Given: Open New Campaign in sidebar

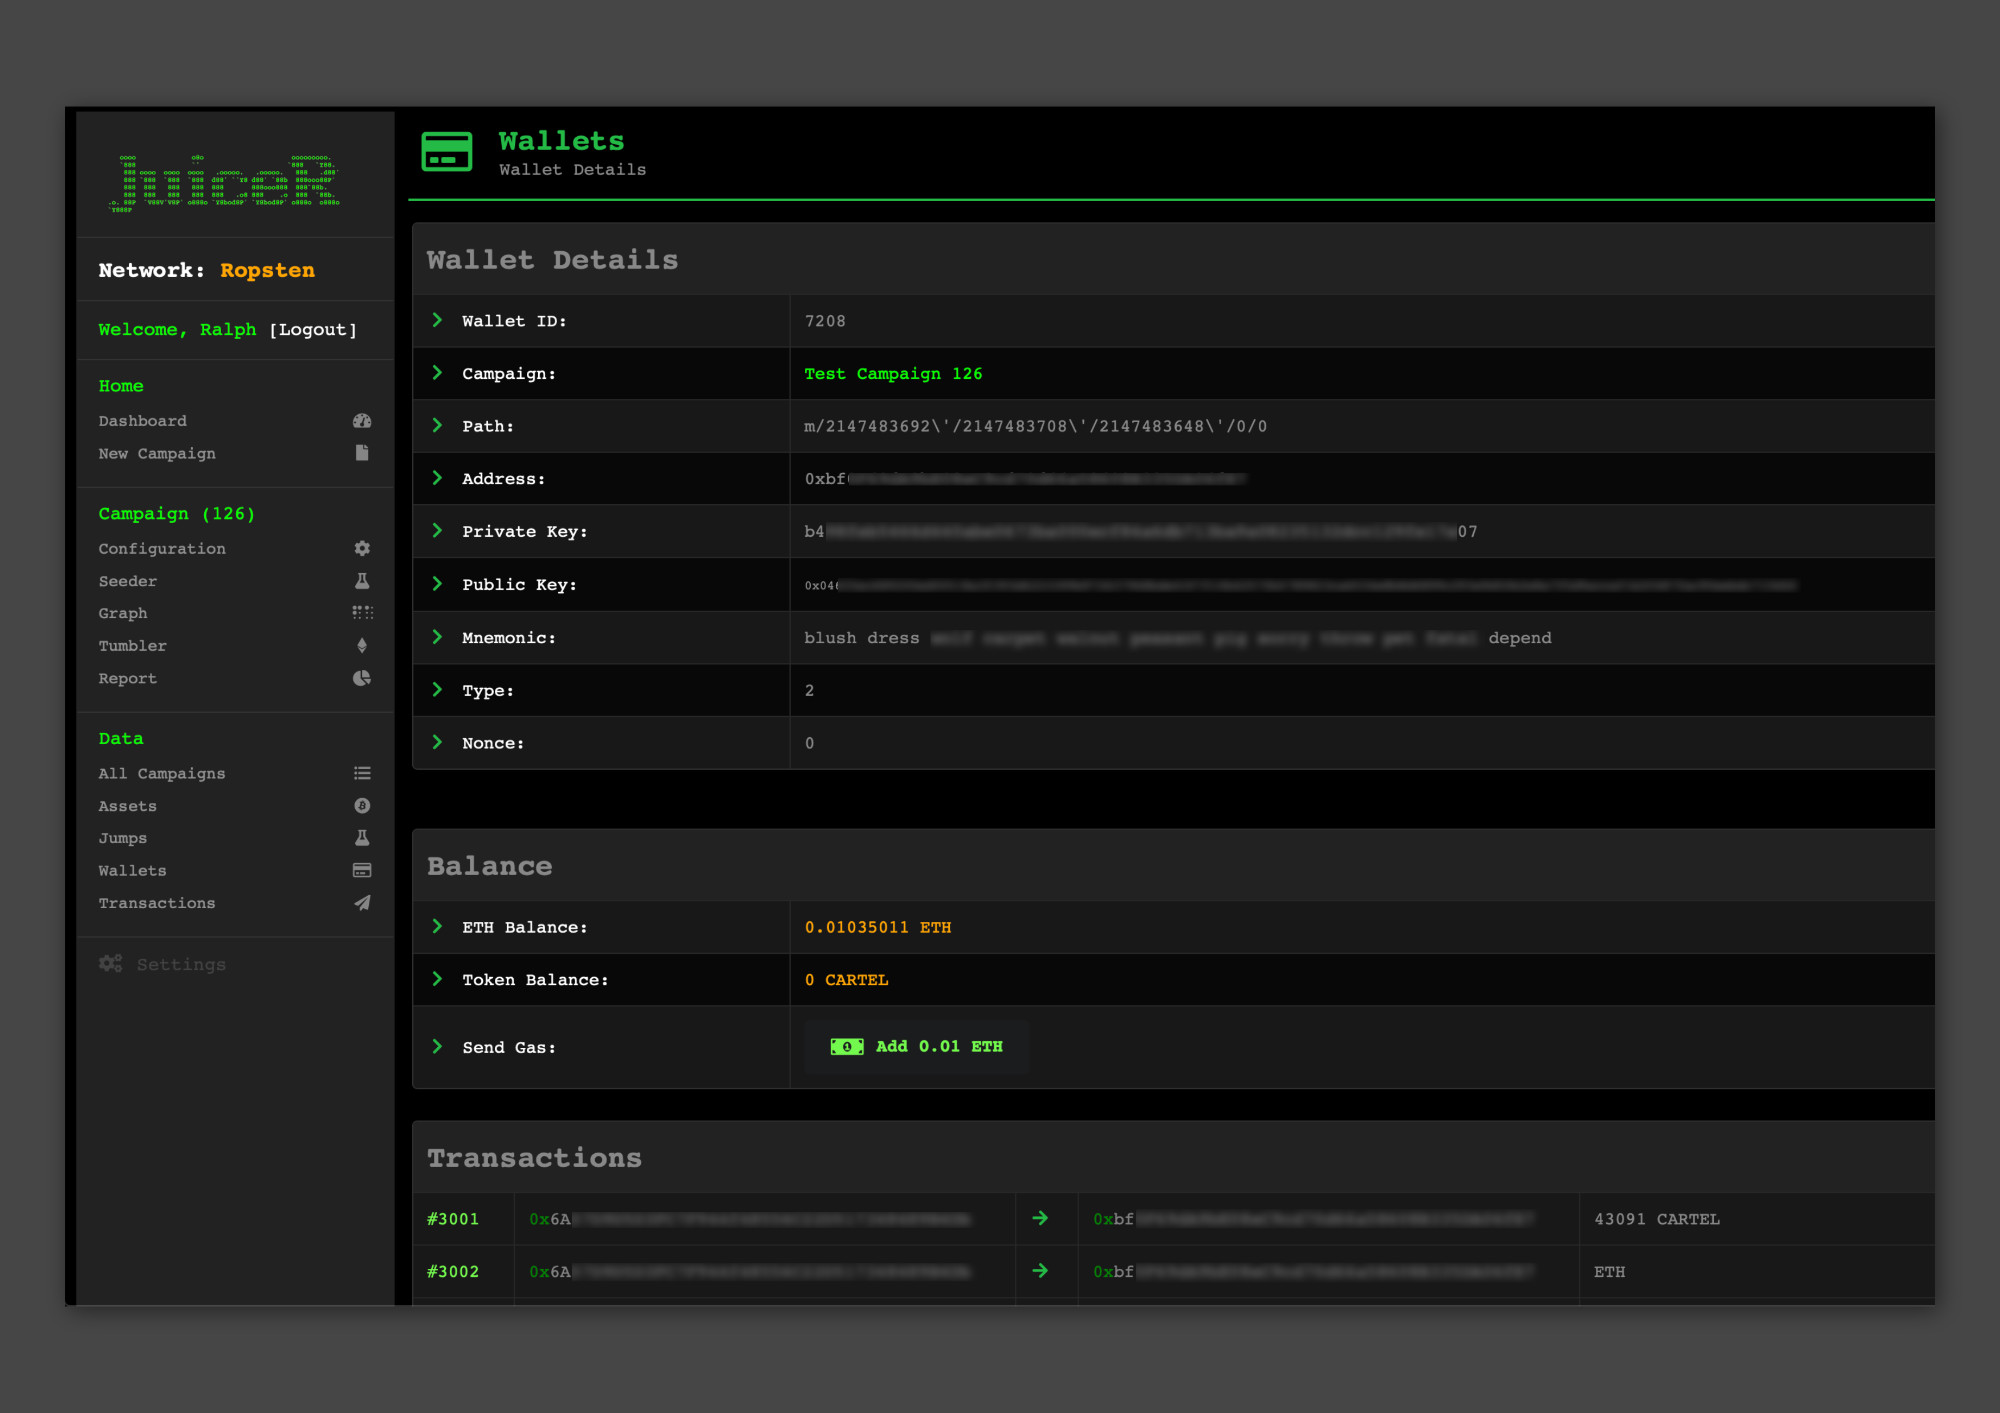Looking at the screenshot, I should 157,453.
